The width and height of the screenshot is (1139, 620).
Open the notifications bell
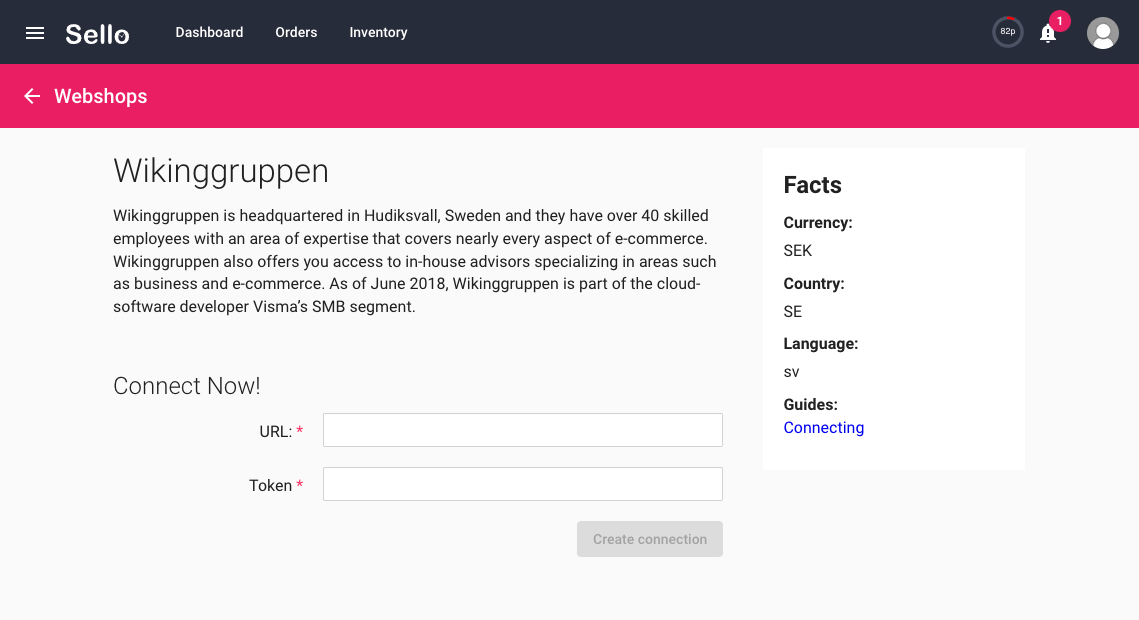click(x=1047, y=33)
